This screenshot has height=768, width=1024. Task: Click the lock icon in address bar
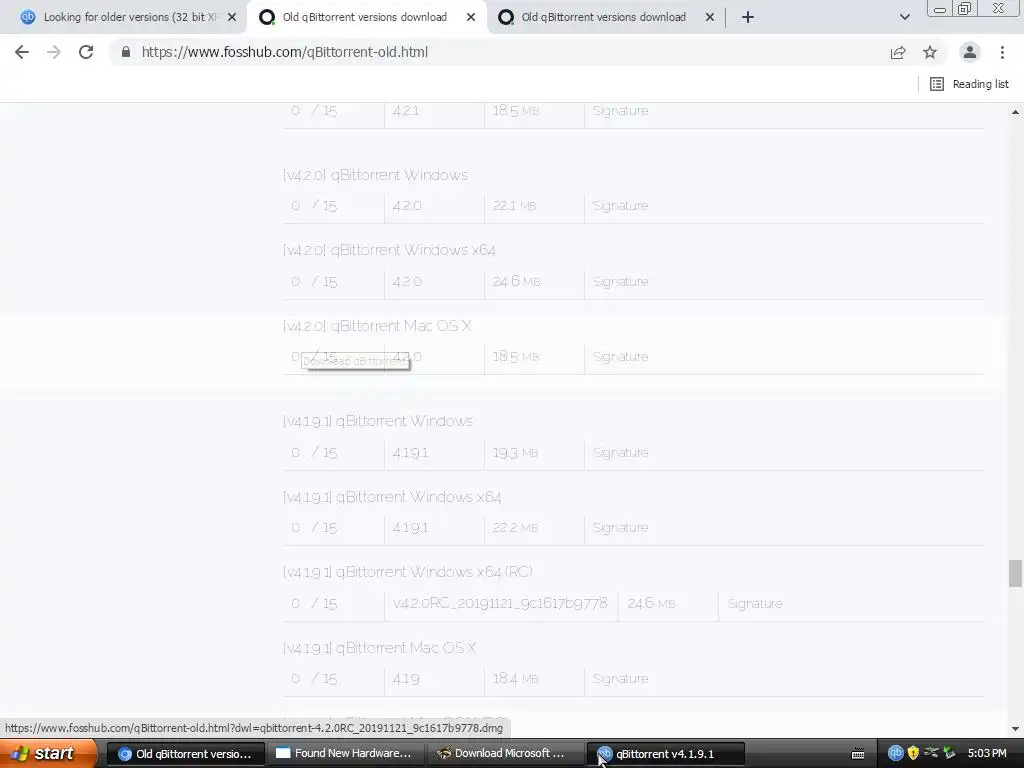126,52
